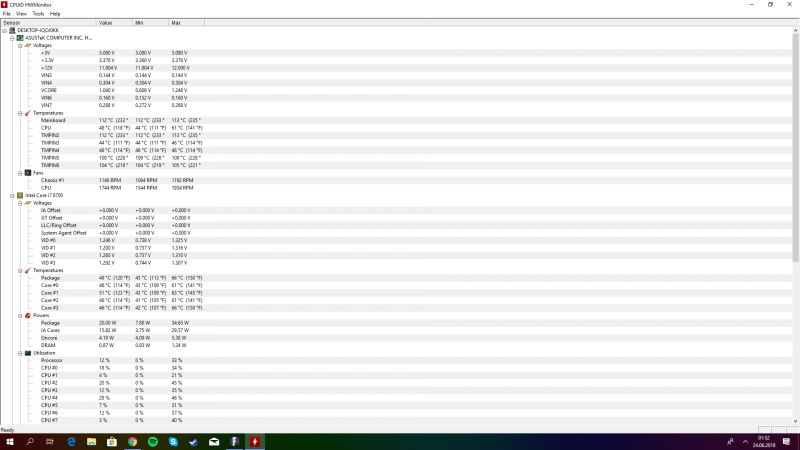Click the HWMonitor taskbar icon
The width and height of the screenshot is (800, 450).
click(x=255, y=442)
